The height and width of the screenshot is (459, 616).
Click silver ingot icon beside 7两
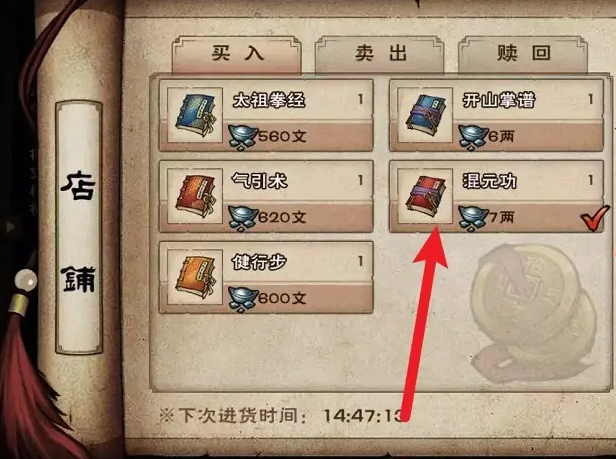pyautogui.click(x=473, y=218)
